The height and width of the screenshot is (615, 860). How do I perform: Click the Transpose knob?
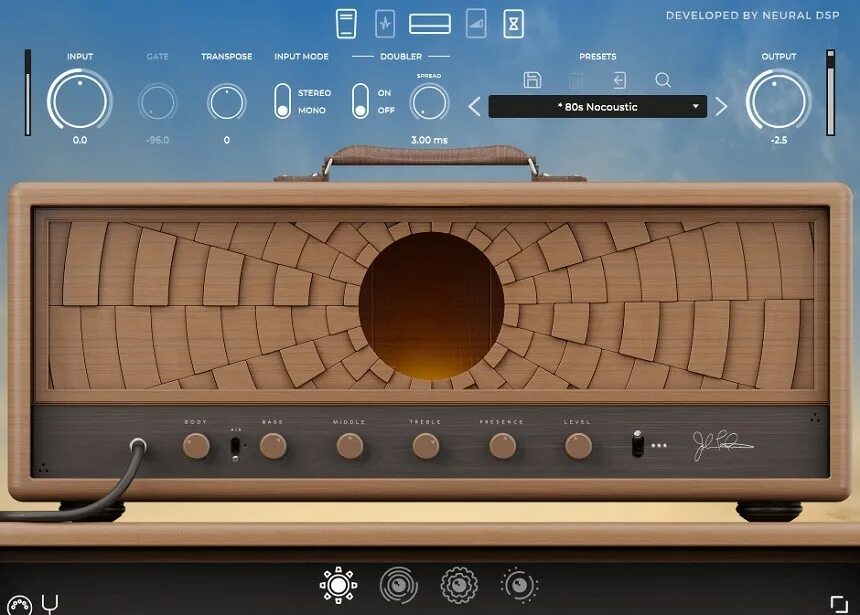(x=227, y=102)
